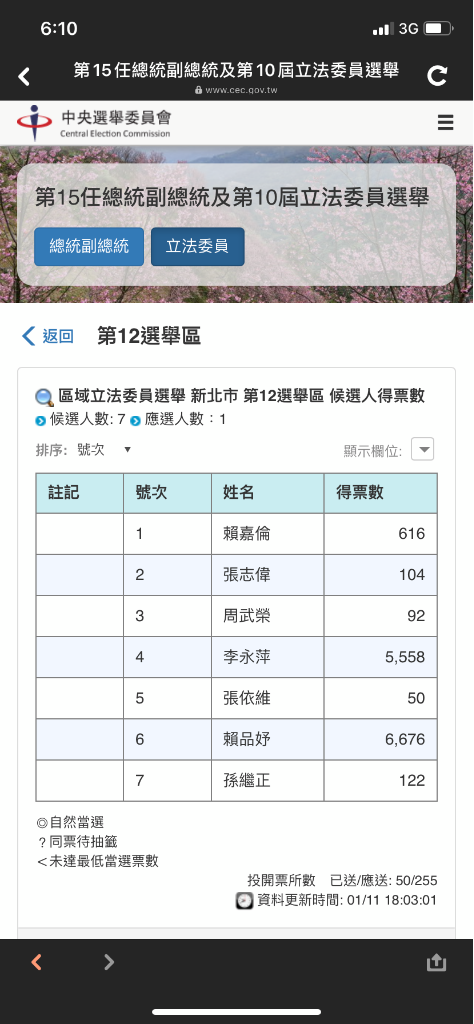The height and width of the screenshot is (1024, 474).
Task: Open the 排序 號次 sort dropdown
Action: (x=104, y=449)
